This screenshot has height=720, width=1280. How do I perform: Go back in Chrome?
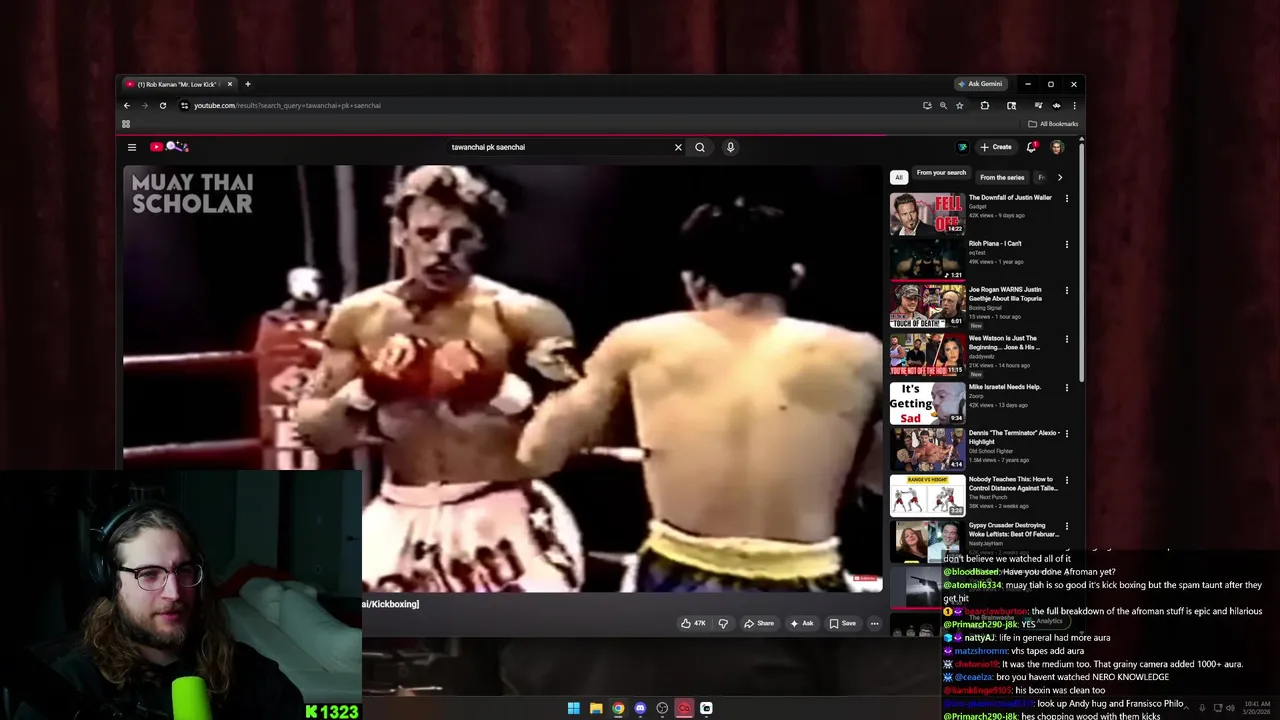click(127, 105)
